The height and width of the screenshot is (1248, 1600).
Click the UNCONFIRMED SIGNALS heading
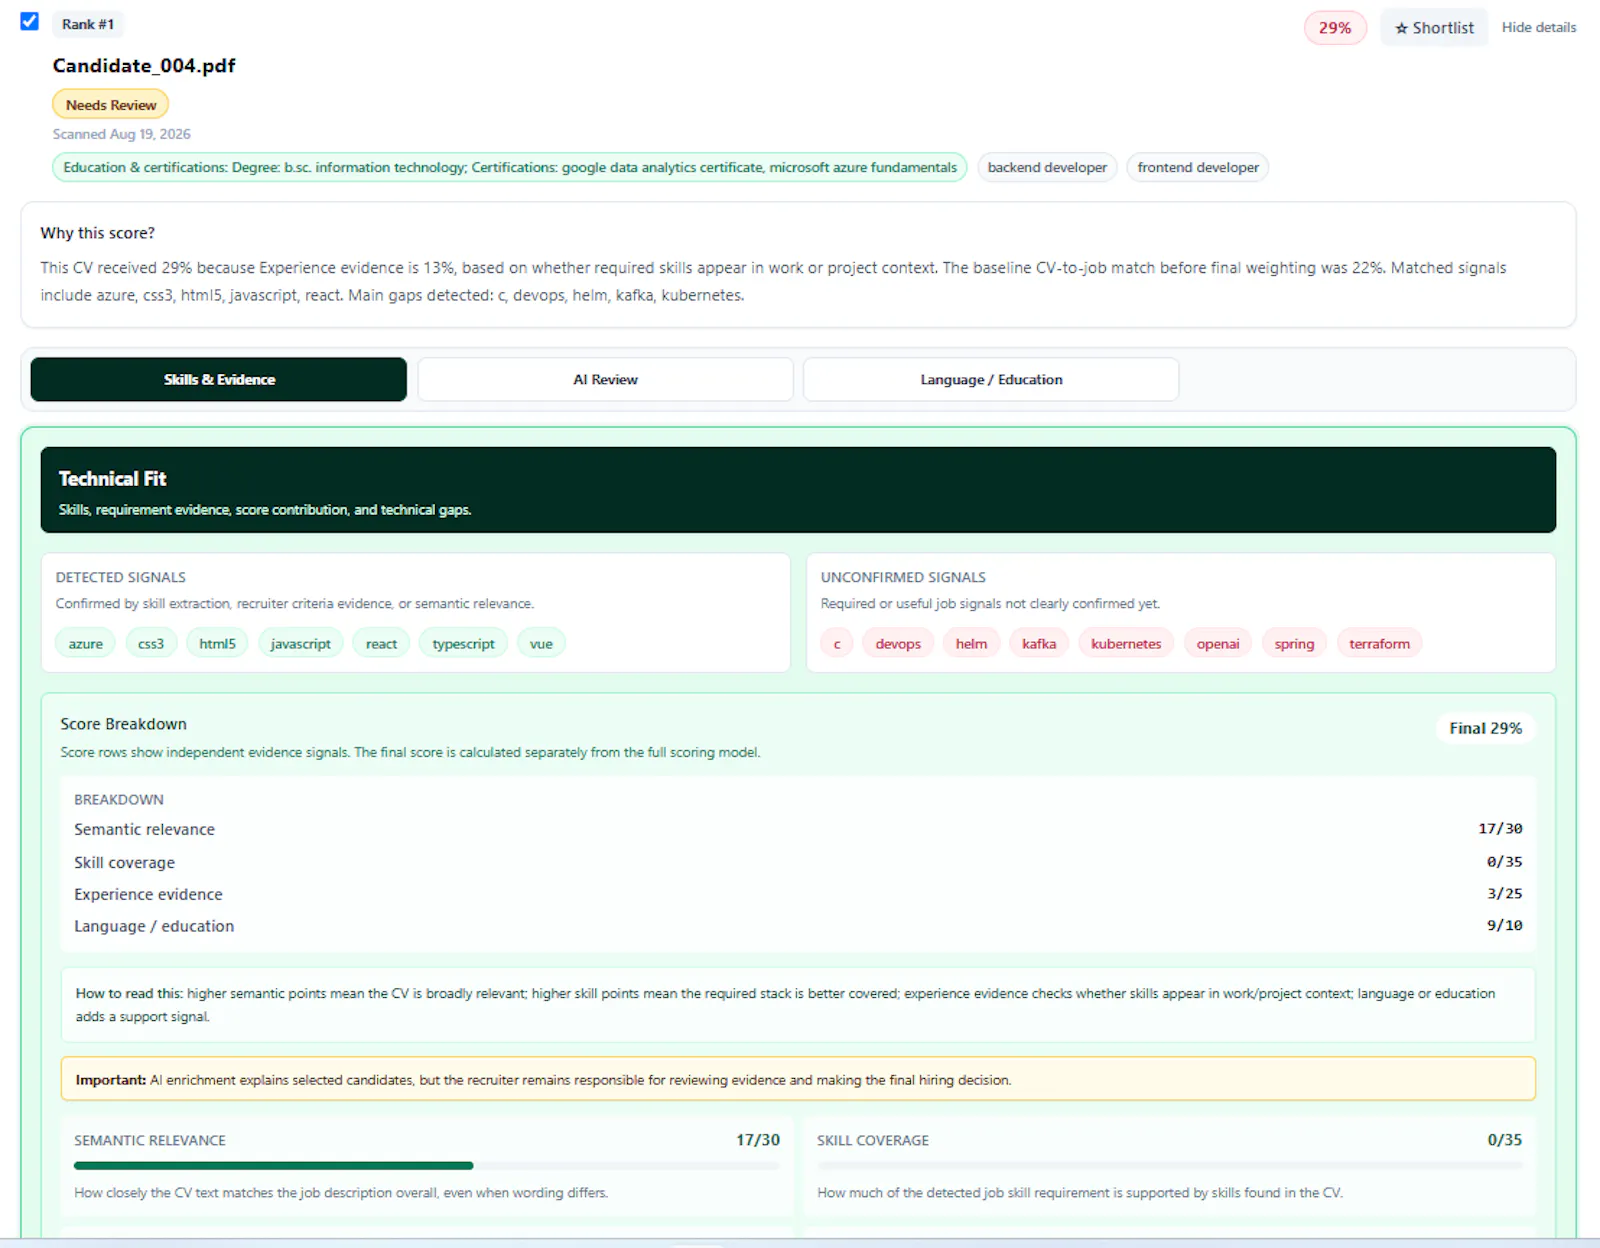(x=903, y=577)
